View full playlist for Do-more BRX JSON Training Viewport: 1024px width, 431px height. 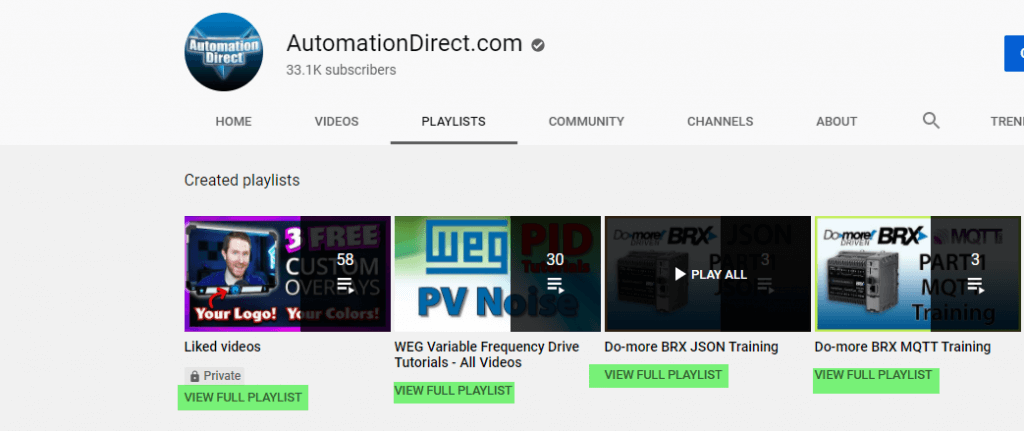[x=662, y=375]
